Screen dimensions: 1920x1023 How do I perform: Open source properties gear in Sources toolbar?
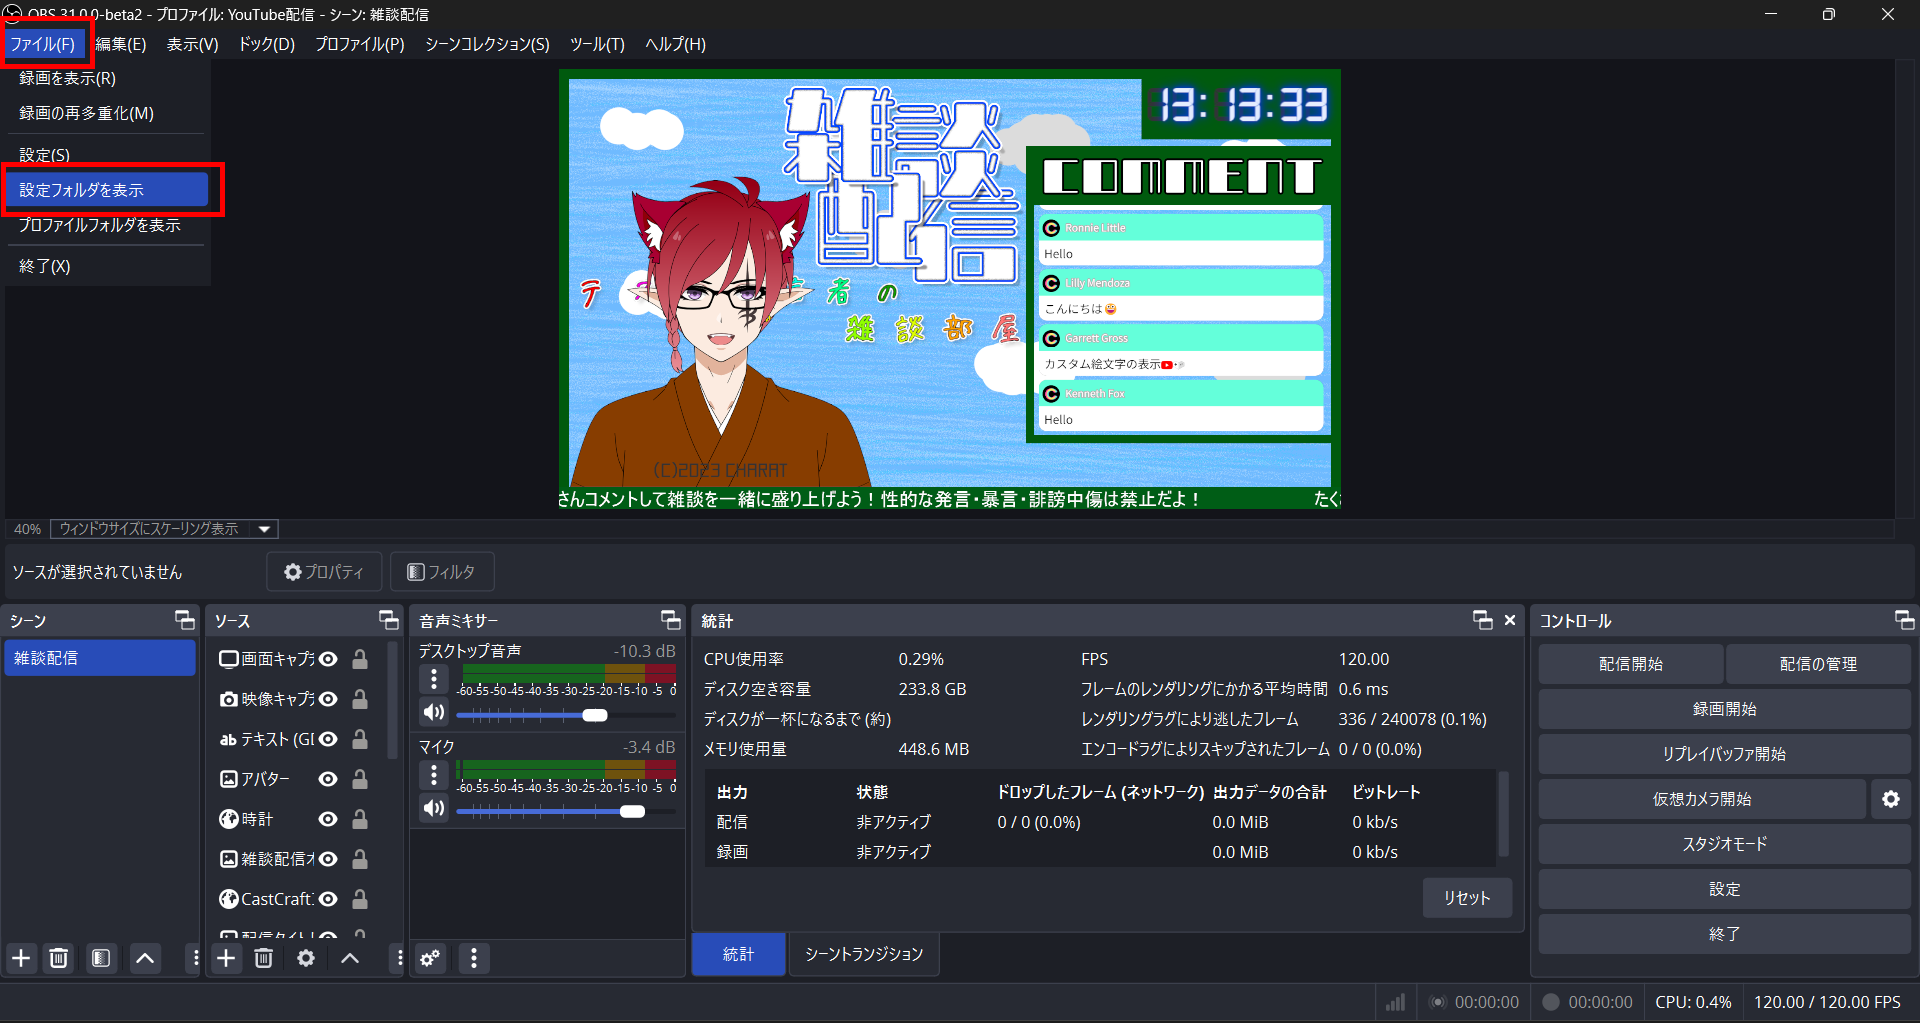point(306,958)
